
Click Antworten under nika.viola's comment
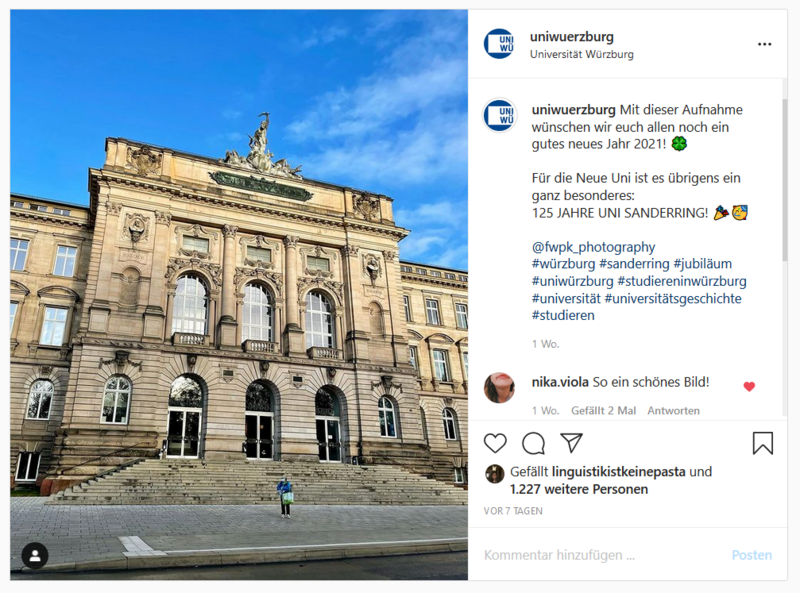673,410
